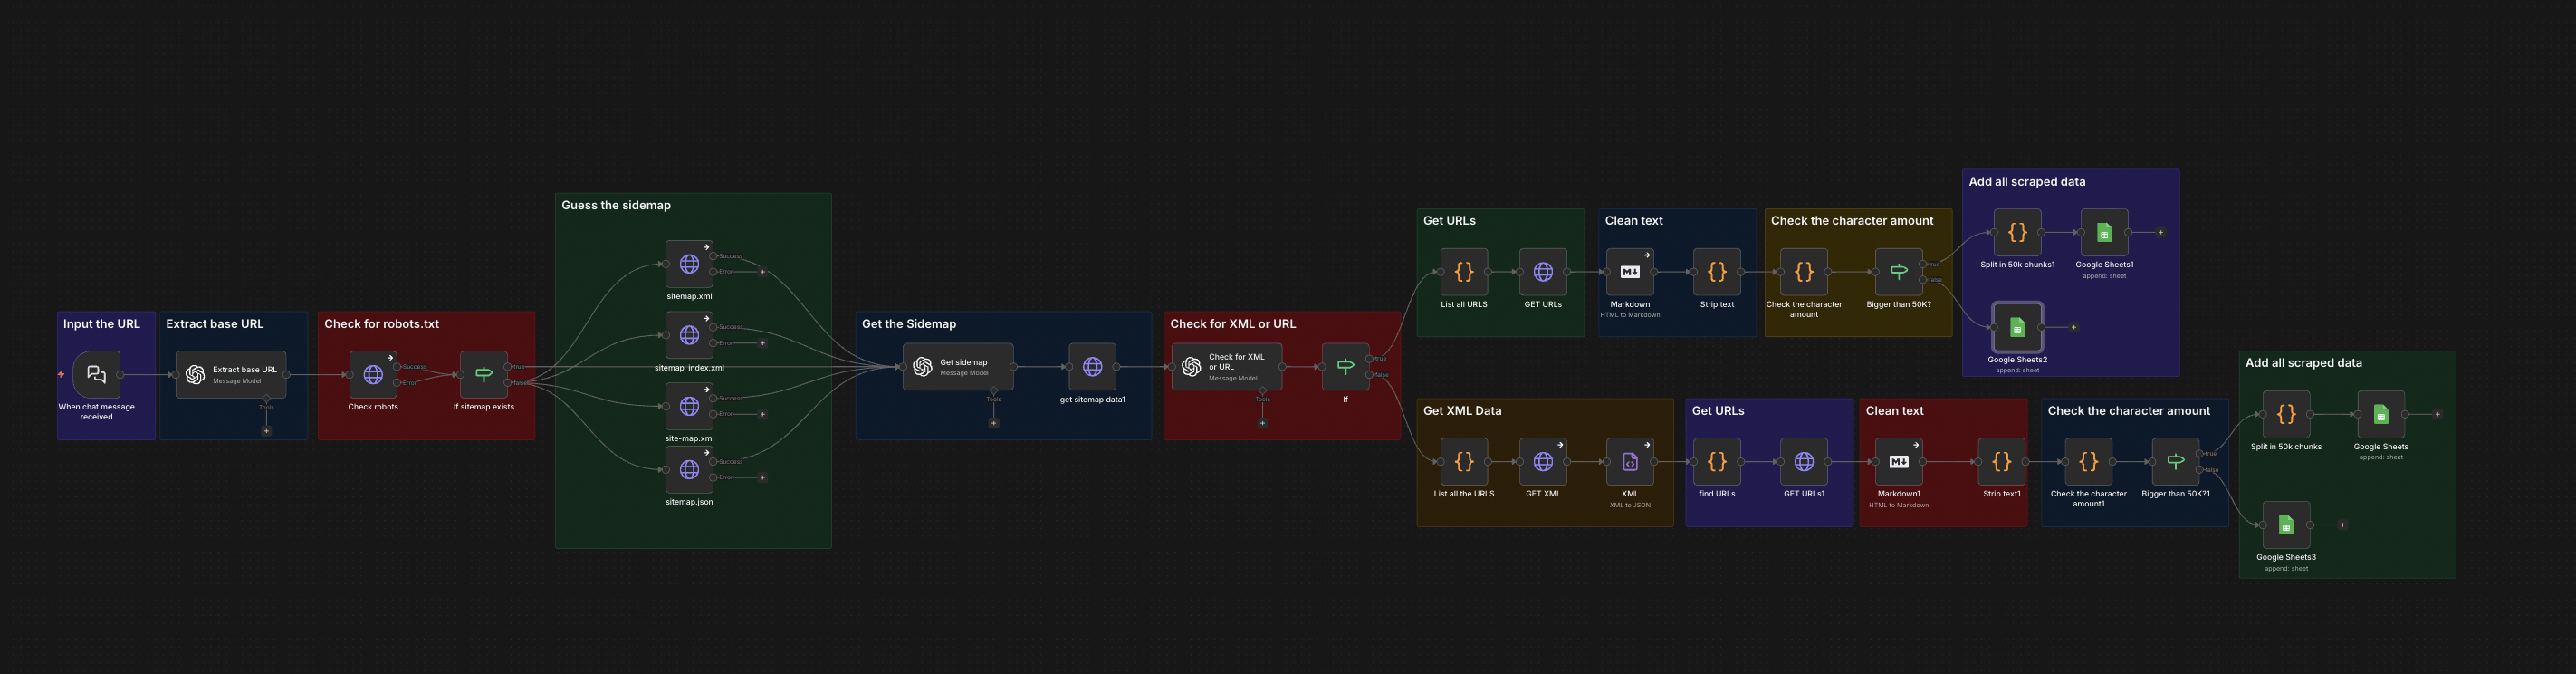Image resolution: width=2576 pixels, height=674 pixels.
Task: Open the 'Extract base URL' OpenAI node
Action: coord(231,375)
